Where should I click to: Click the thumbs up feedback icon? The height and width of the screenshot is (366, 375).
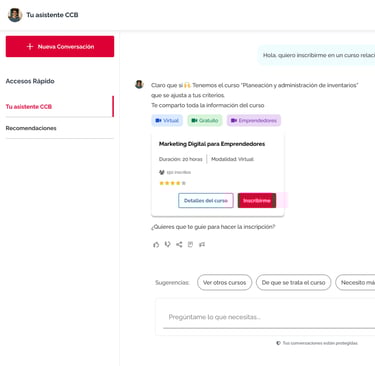(156, 245)
